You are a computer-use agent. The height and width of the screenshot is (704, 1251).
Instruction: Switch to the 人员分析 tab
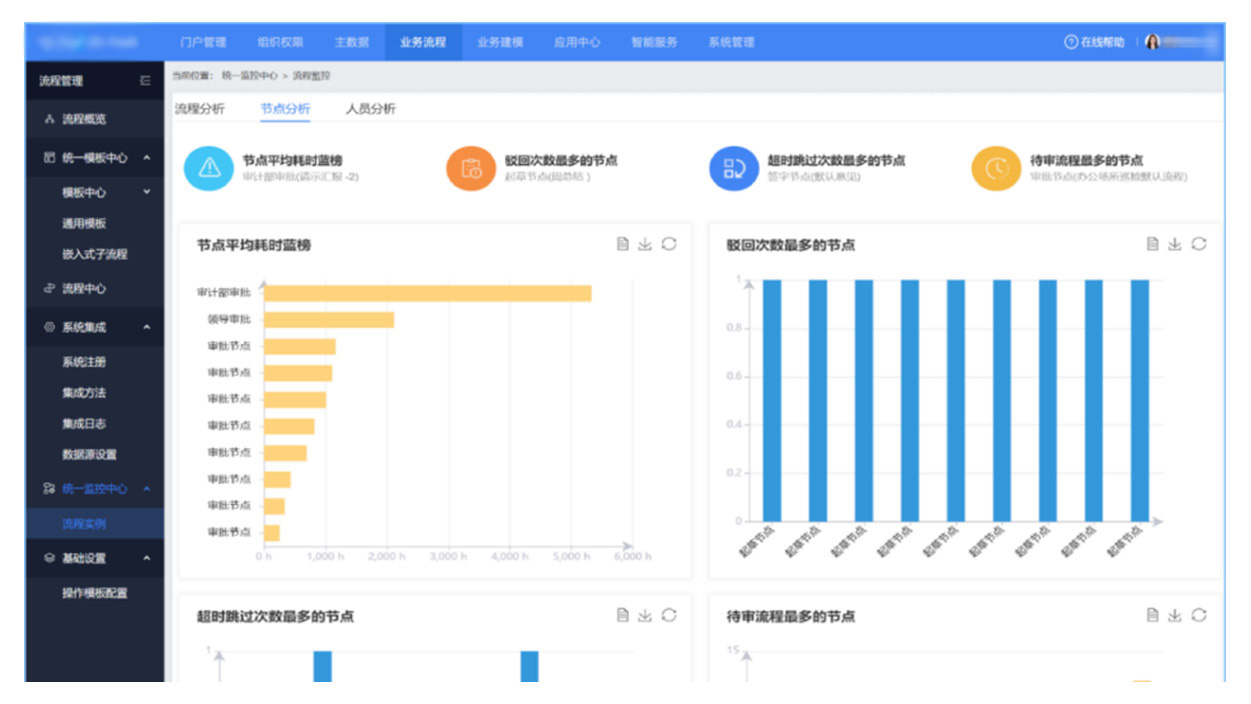pos(370,109)
